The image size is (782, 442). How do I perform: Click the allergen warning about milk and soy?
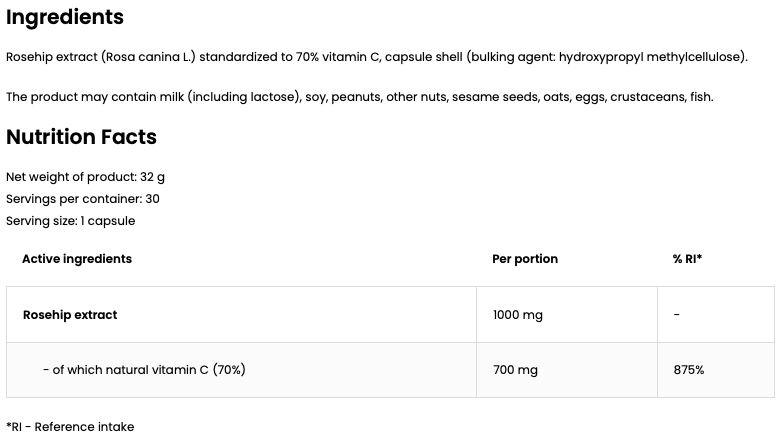pyautogui.click(x=359, y=97)
